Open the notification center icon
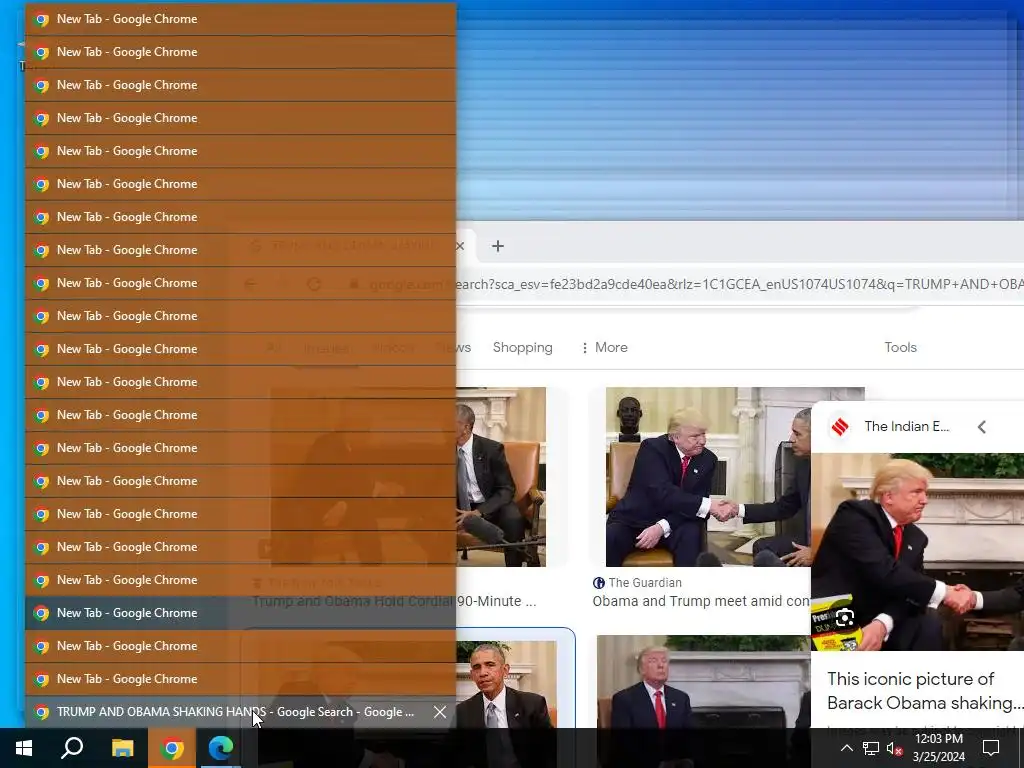1024x768 pixels. pyautogui.click(x=991, y=748)
